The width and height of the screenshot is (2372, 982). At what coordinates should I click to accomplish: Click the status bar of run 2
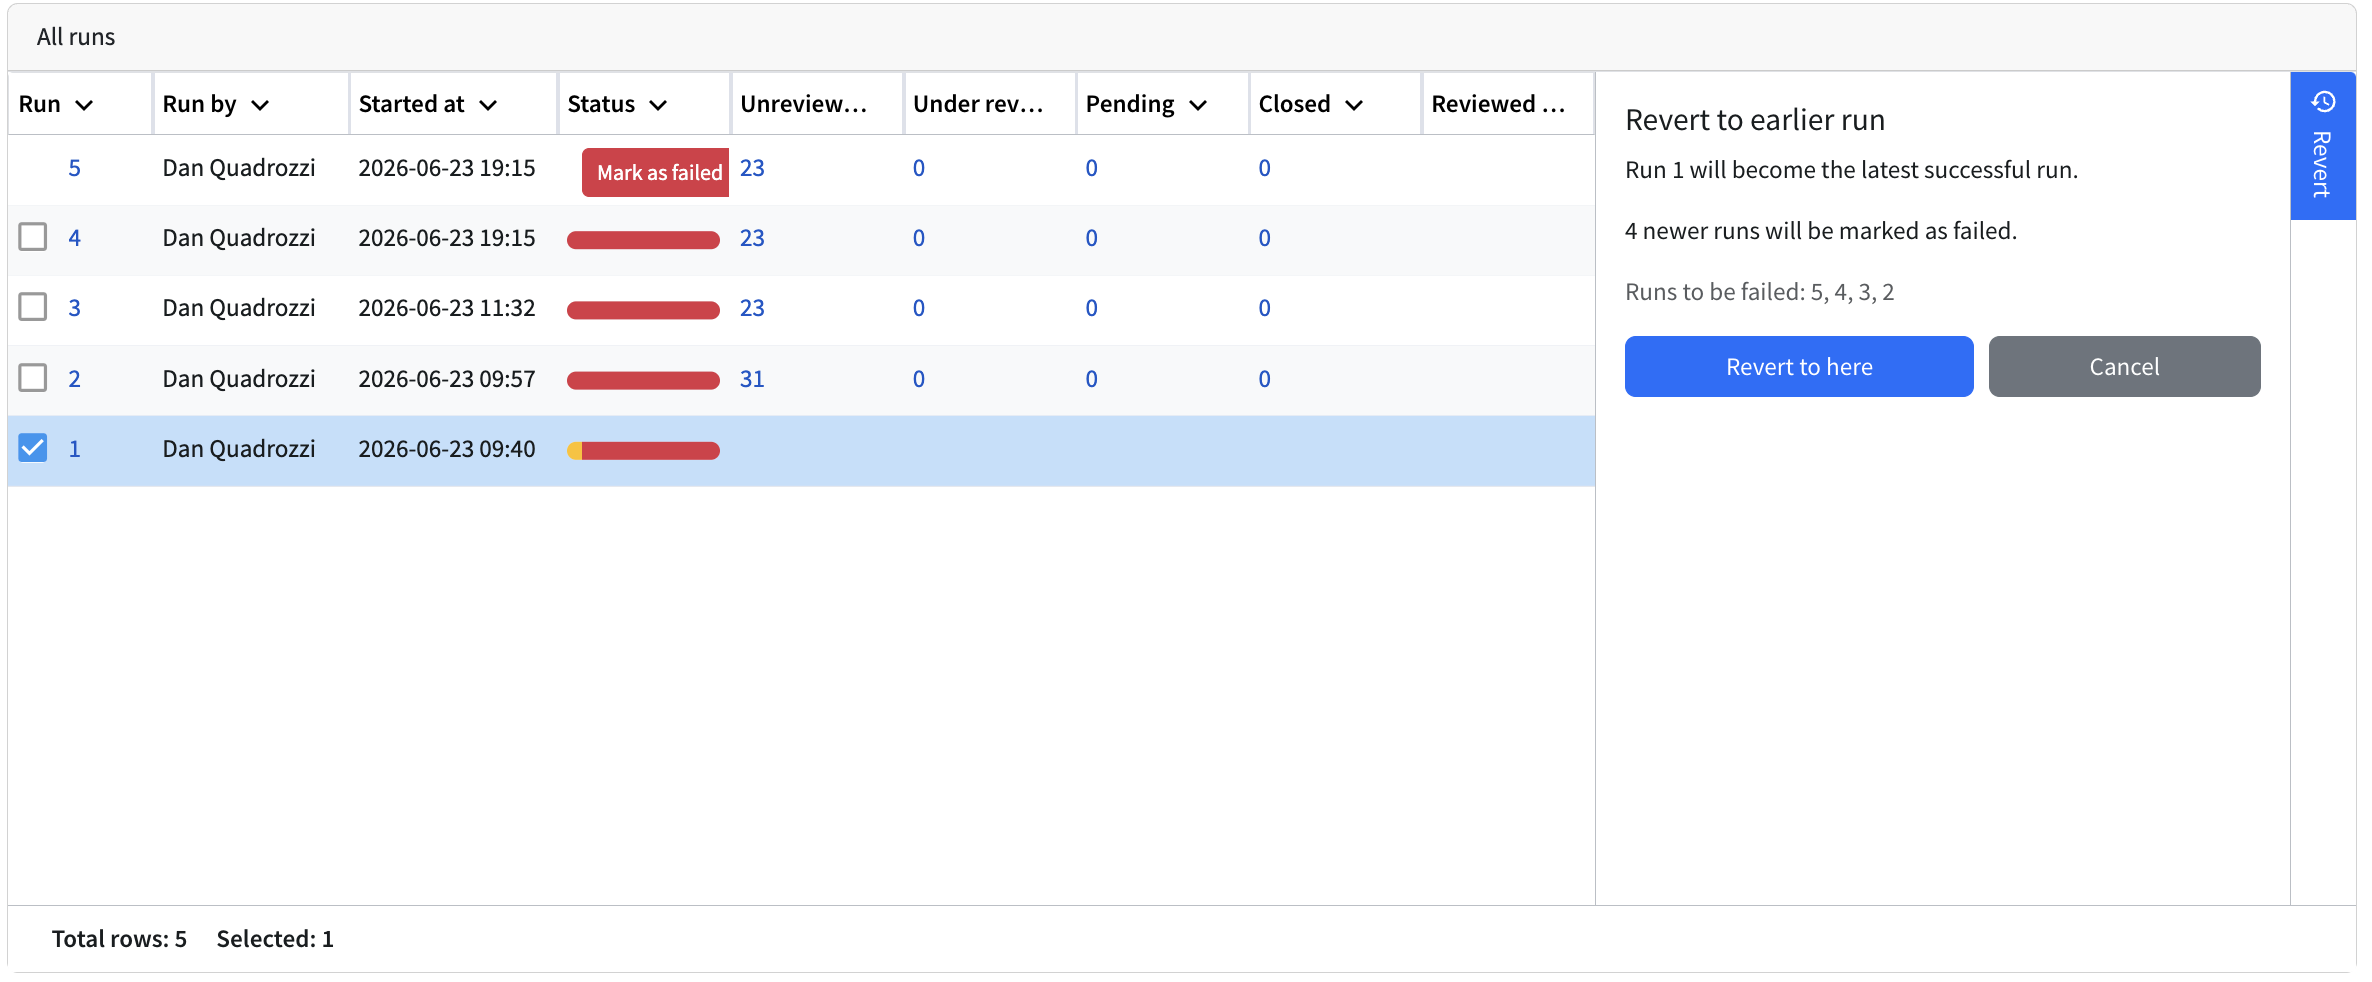coord(643,380)
